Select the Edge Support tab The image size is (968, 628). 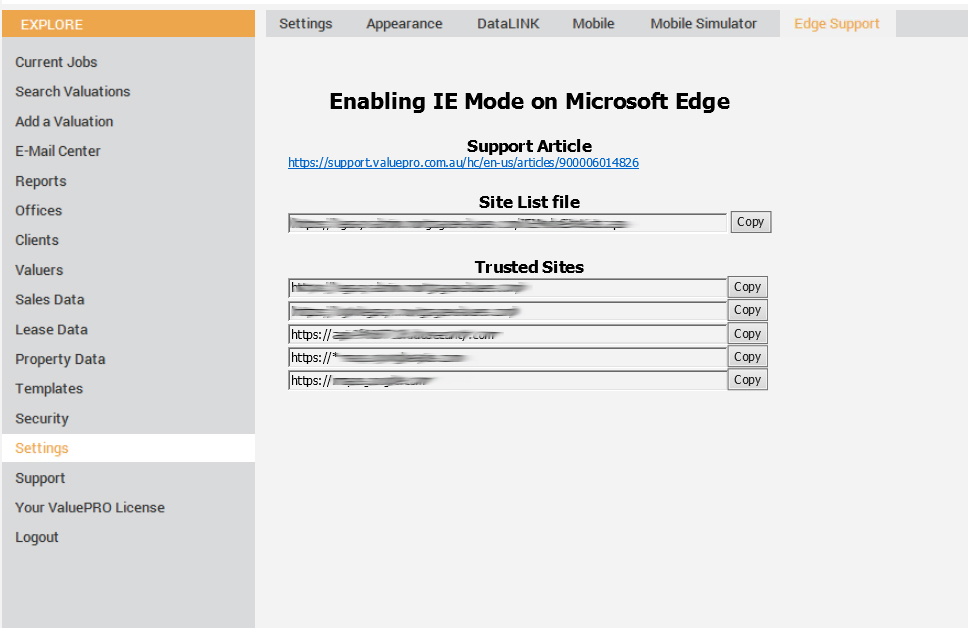[x=837, y=23]
